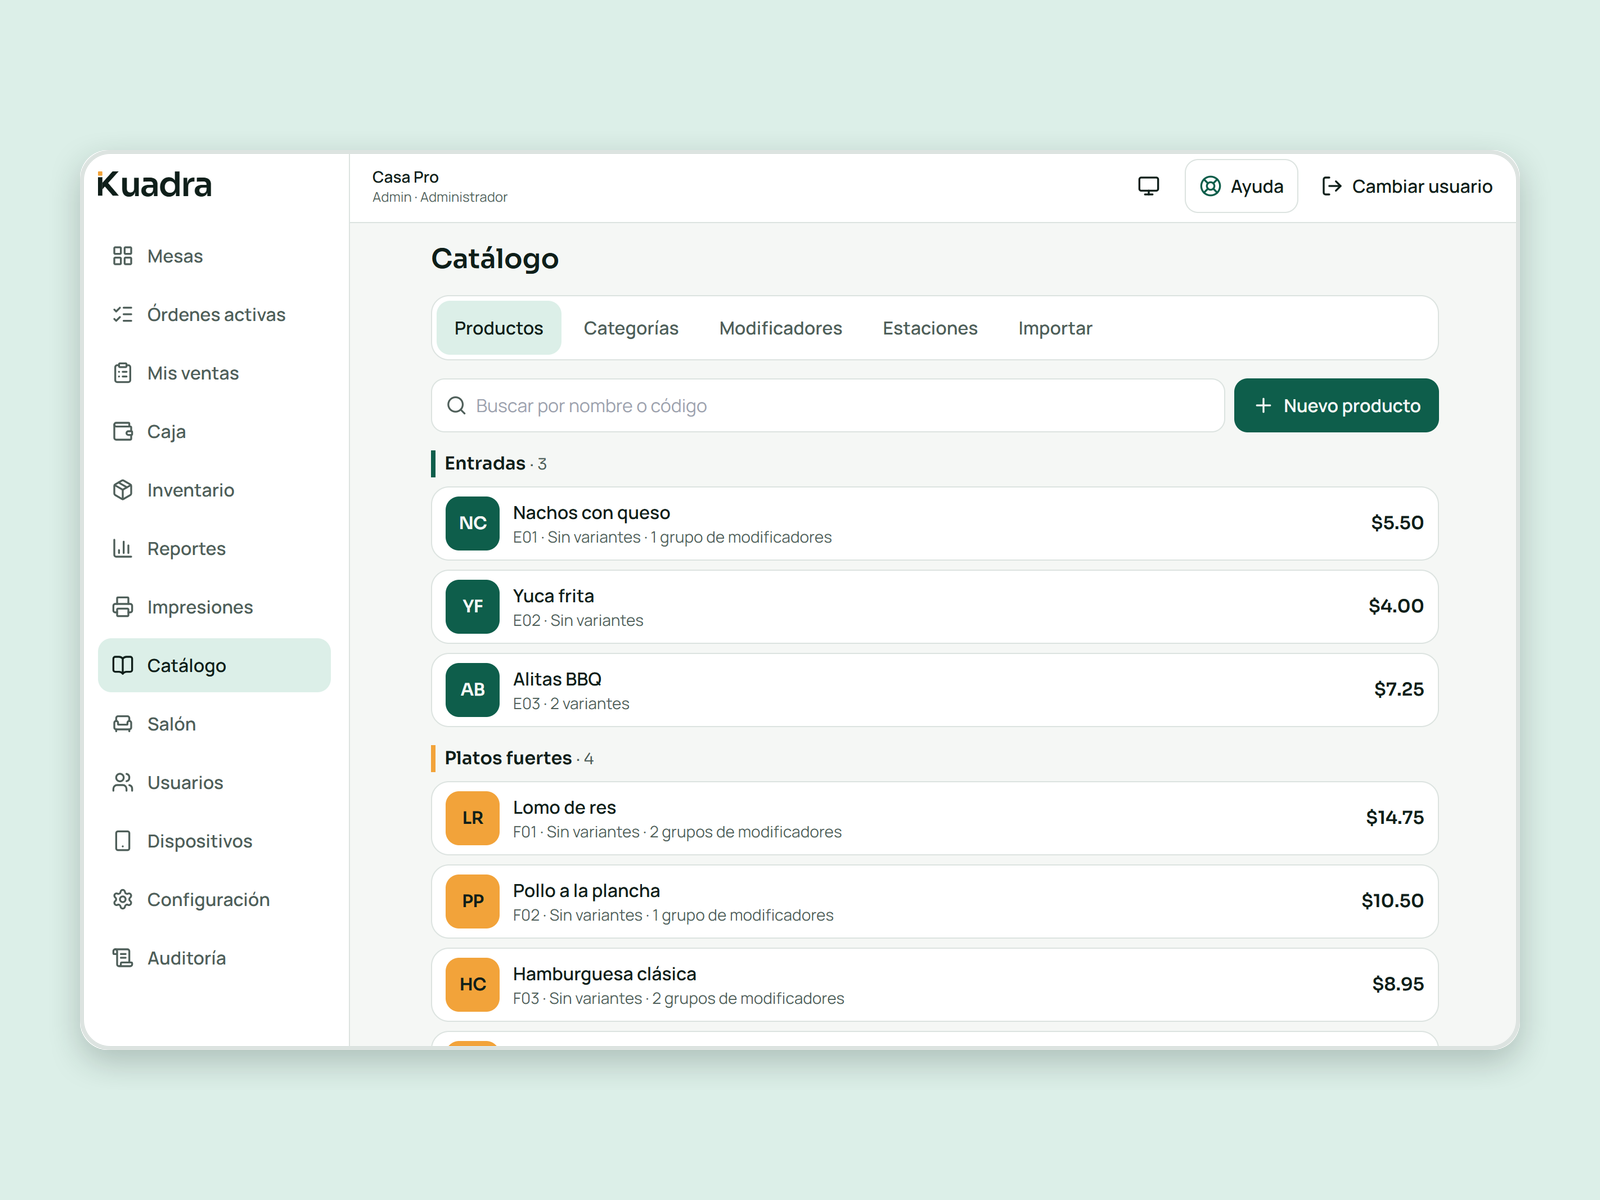This screenshot has height=1200, width=1600.
Task: Click the $10.50 price
Action: coord(1392,901)
